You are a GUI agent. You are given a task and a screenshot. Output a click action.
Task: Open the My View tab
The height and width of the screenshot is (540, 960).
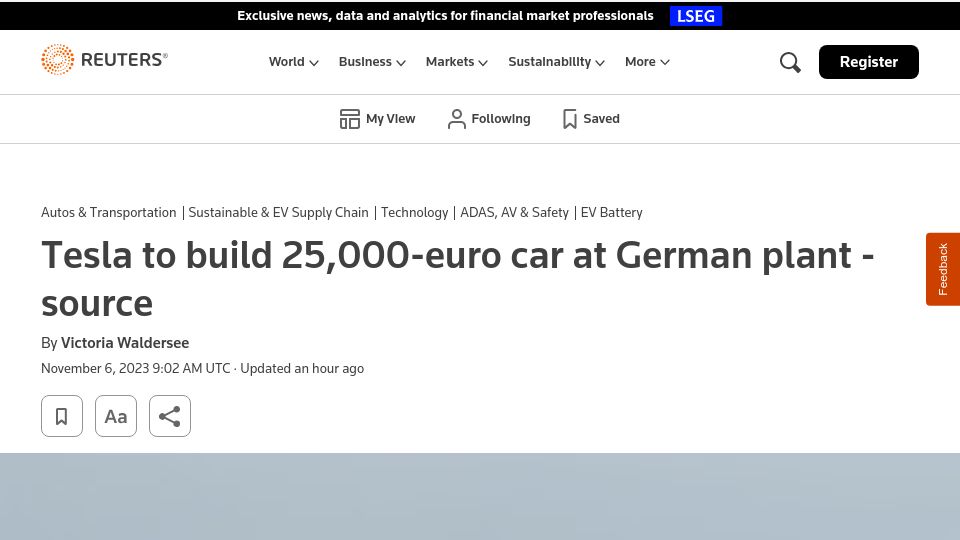tap(378, 119)
